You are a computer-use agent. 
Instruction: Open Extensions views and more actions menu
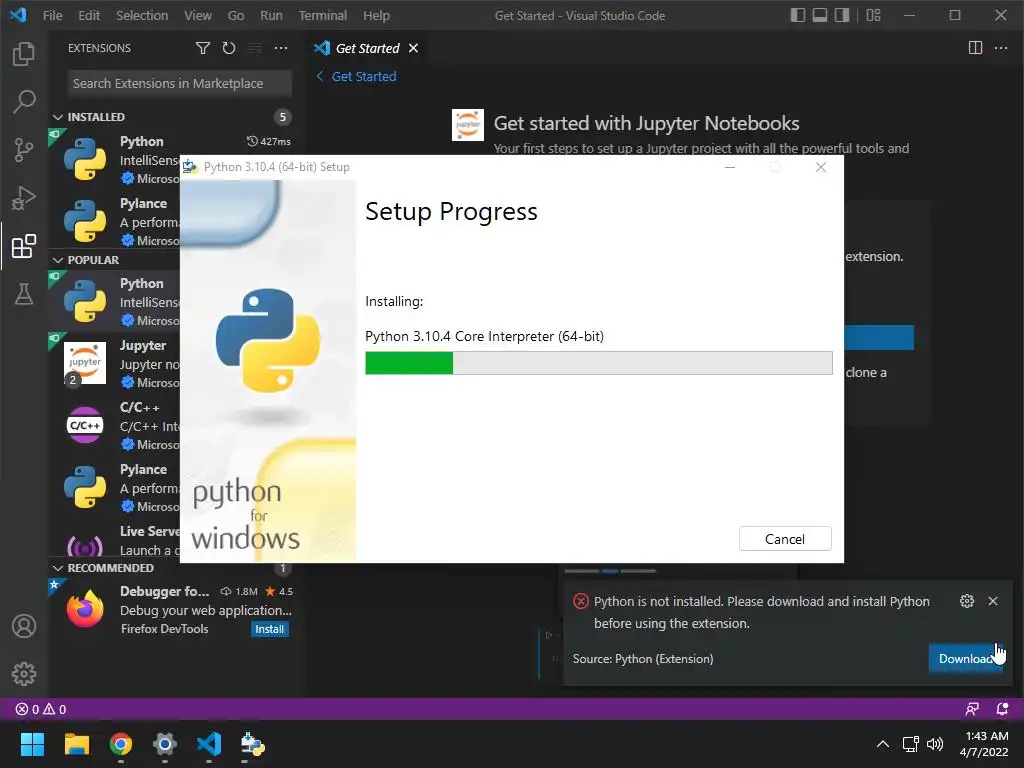(281, 48)
